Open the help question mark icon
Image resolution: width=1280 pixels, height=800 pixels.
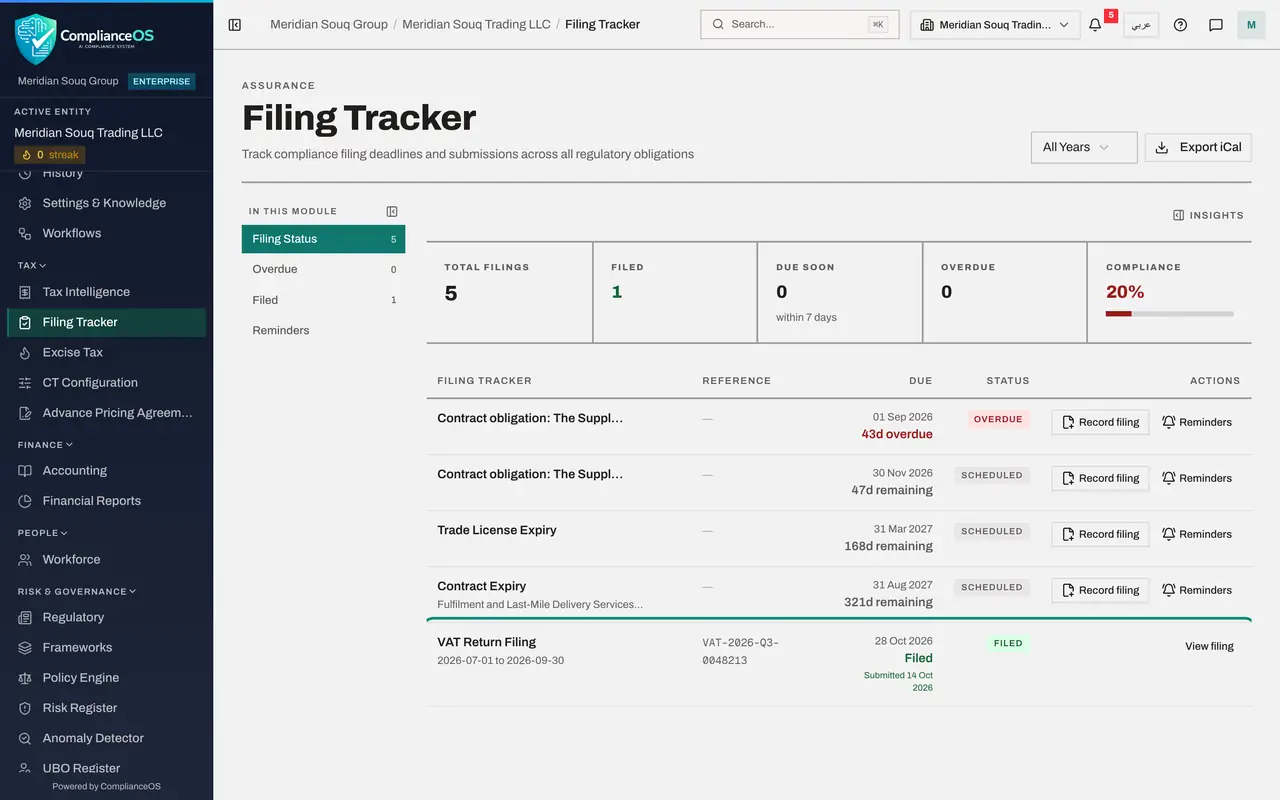point(1180,25)
